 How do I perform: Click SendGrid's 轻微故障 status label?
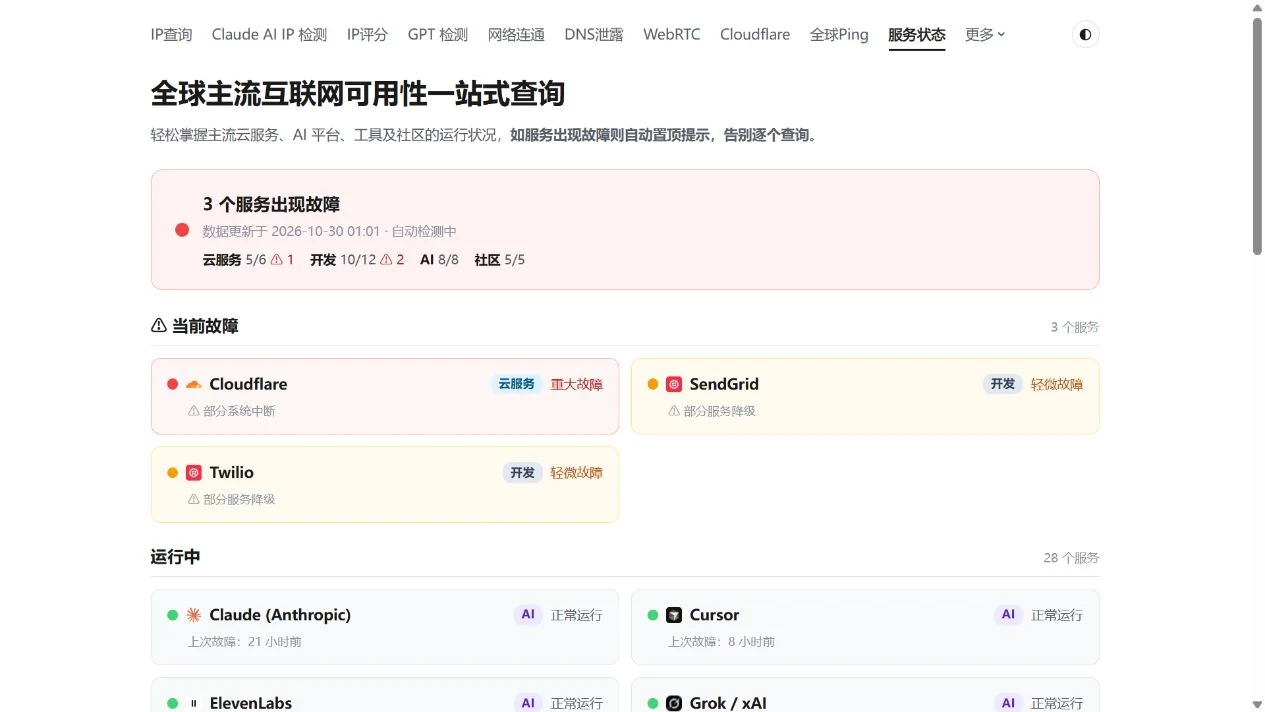point(1057,384)
